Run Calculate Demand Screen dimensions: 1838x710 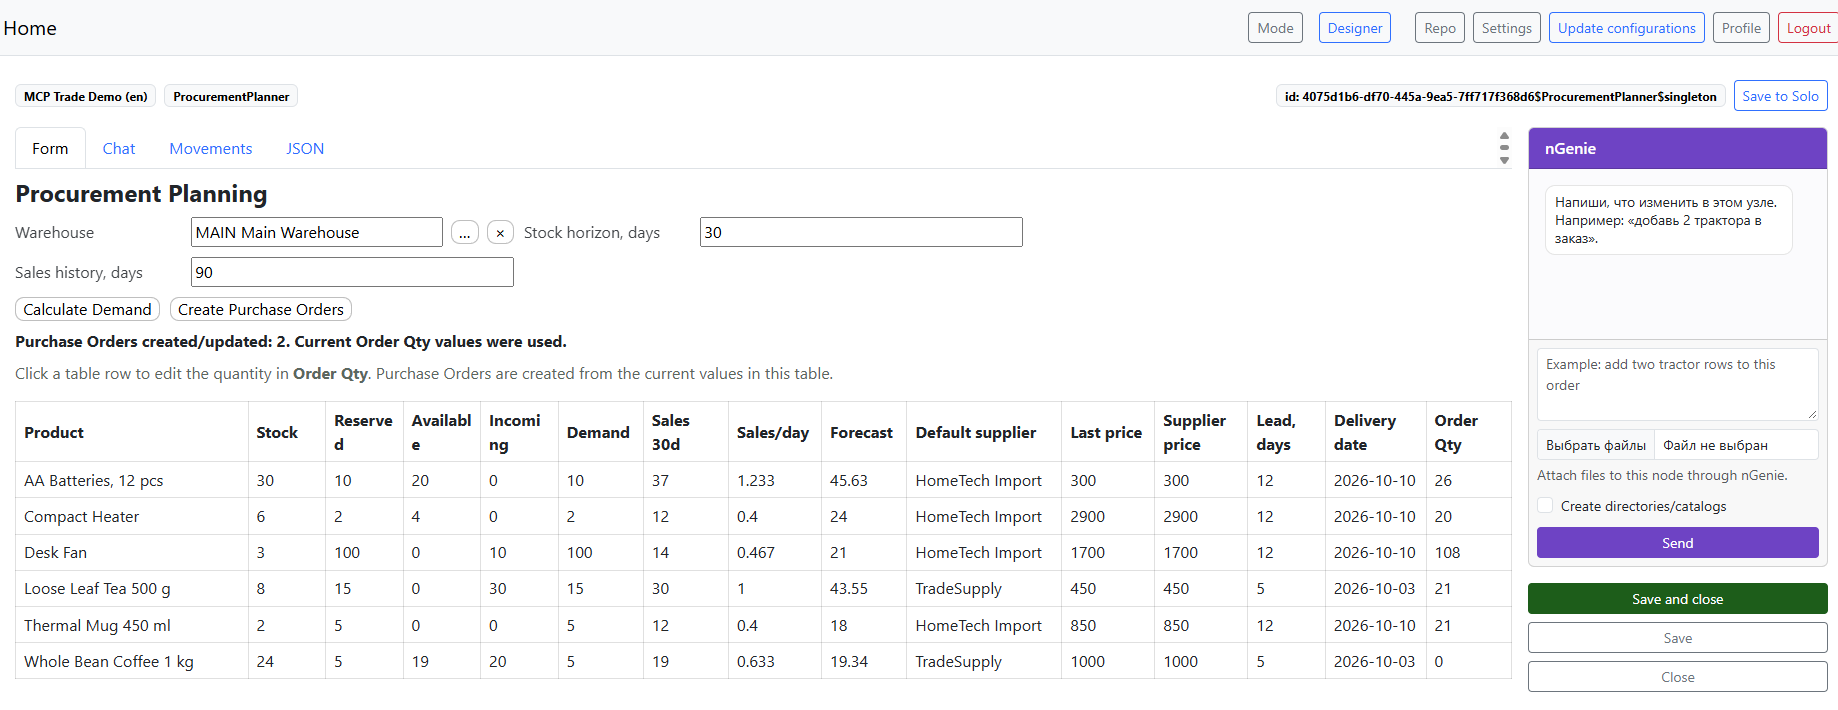[x=88, y=310]
